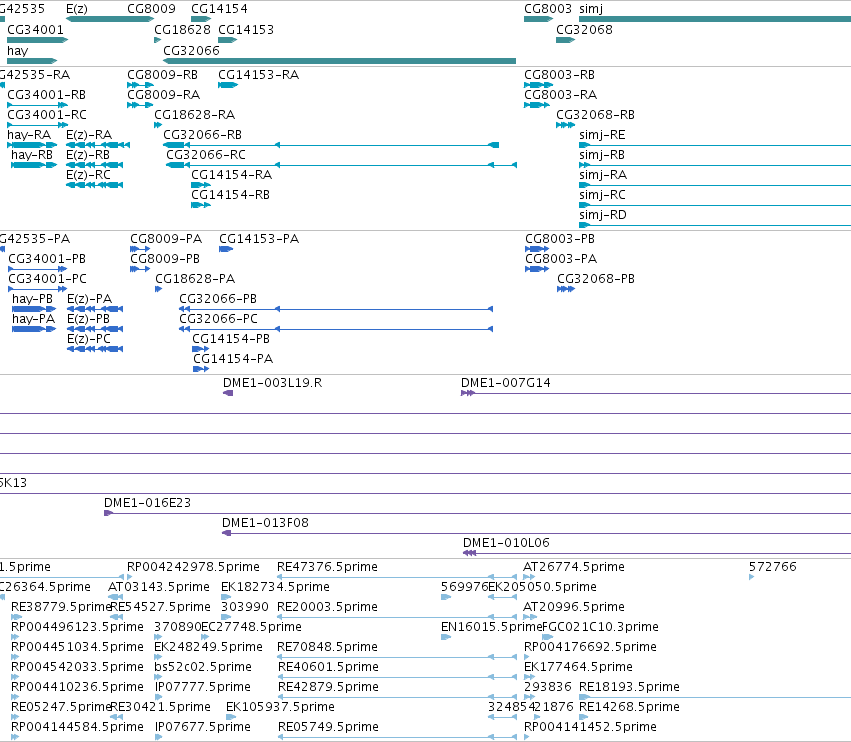Viewport: 851px width, 742px height.
Task: Click EST RE20003.5prime
Action: 327,607
